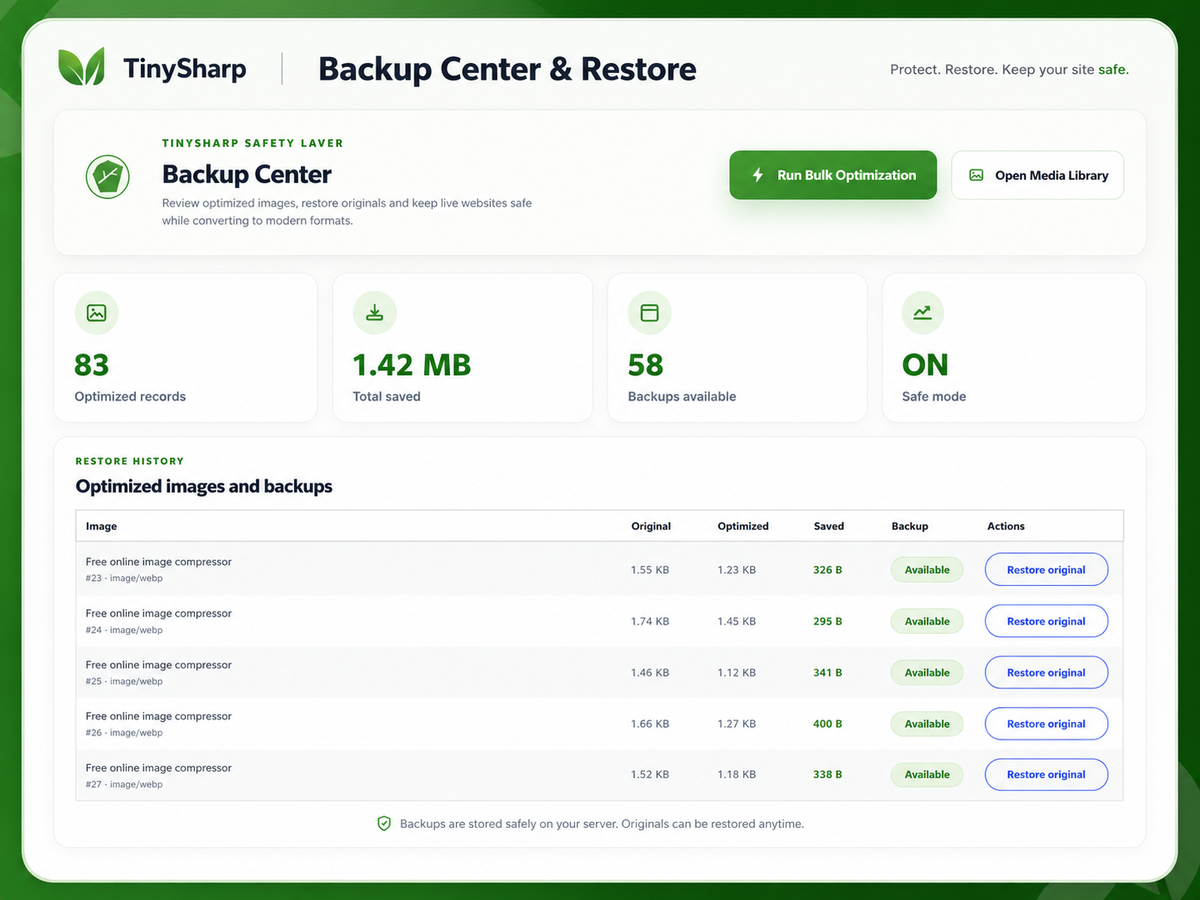Restore original for image #23
This screenshot has width=1200, height=900.
pyautogui.click(x=1046, y=570)
